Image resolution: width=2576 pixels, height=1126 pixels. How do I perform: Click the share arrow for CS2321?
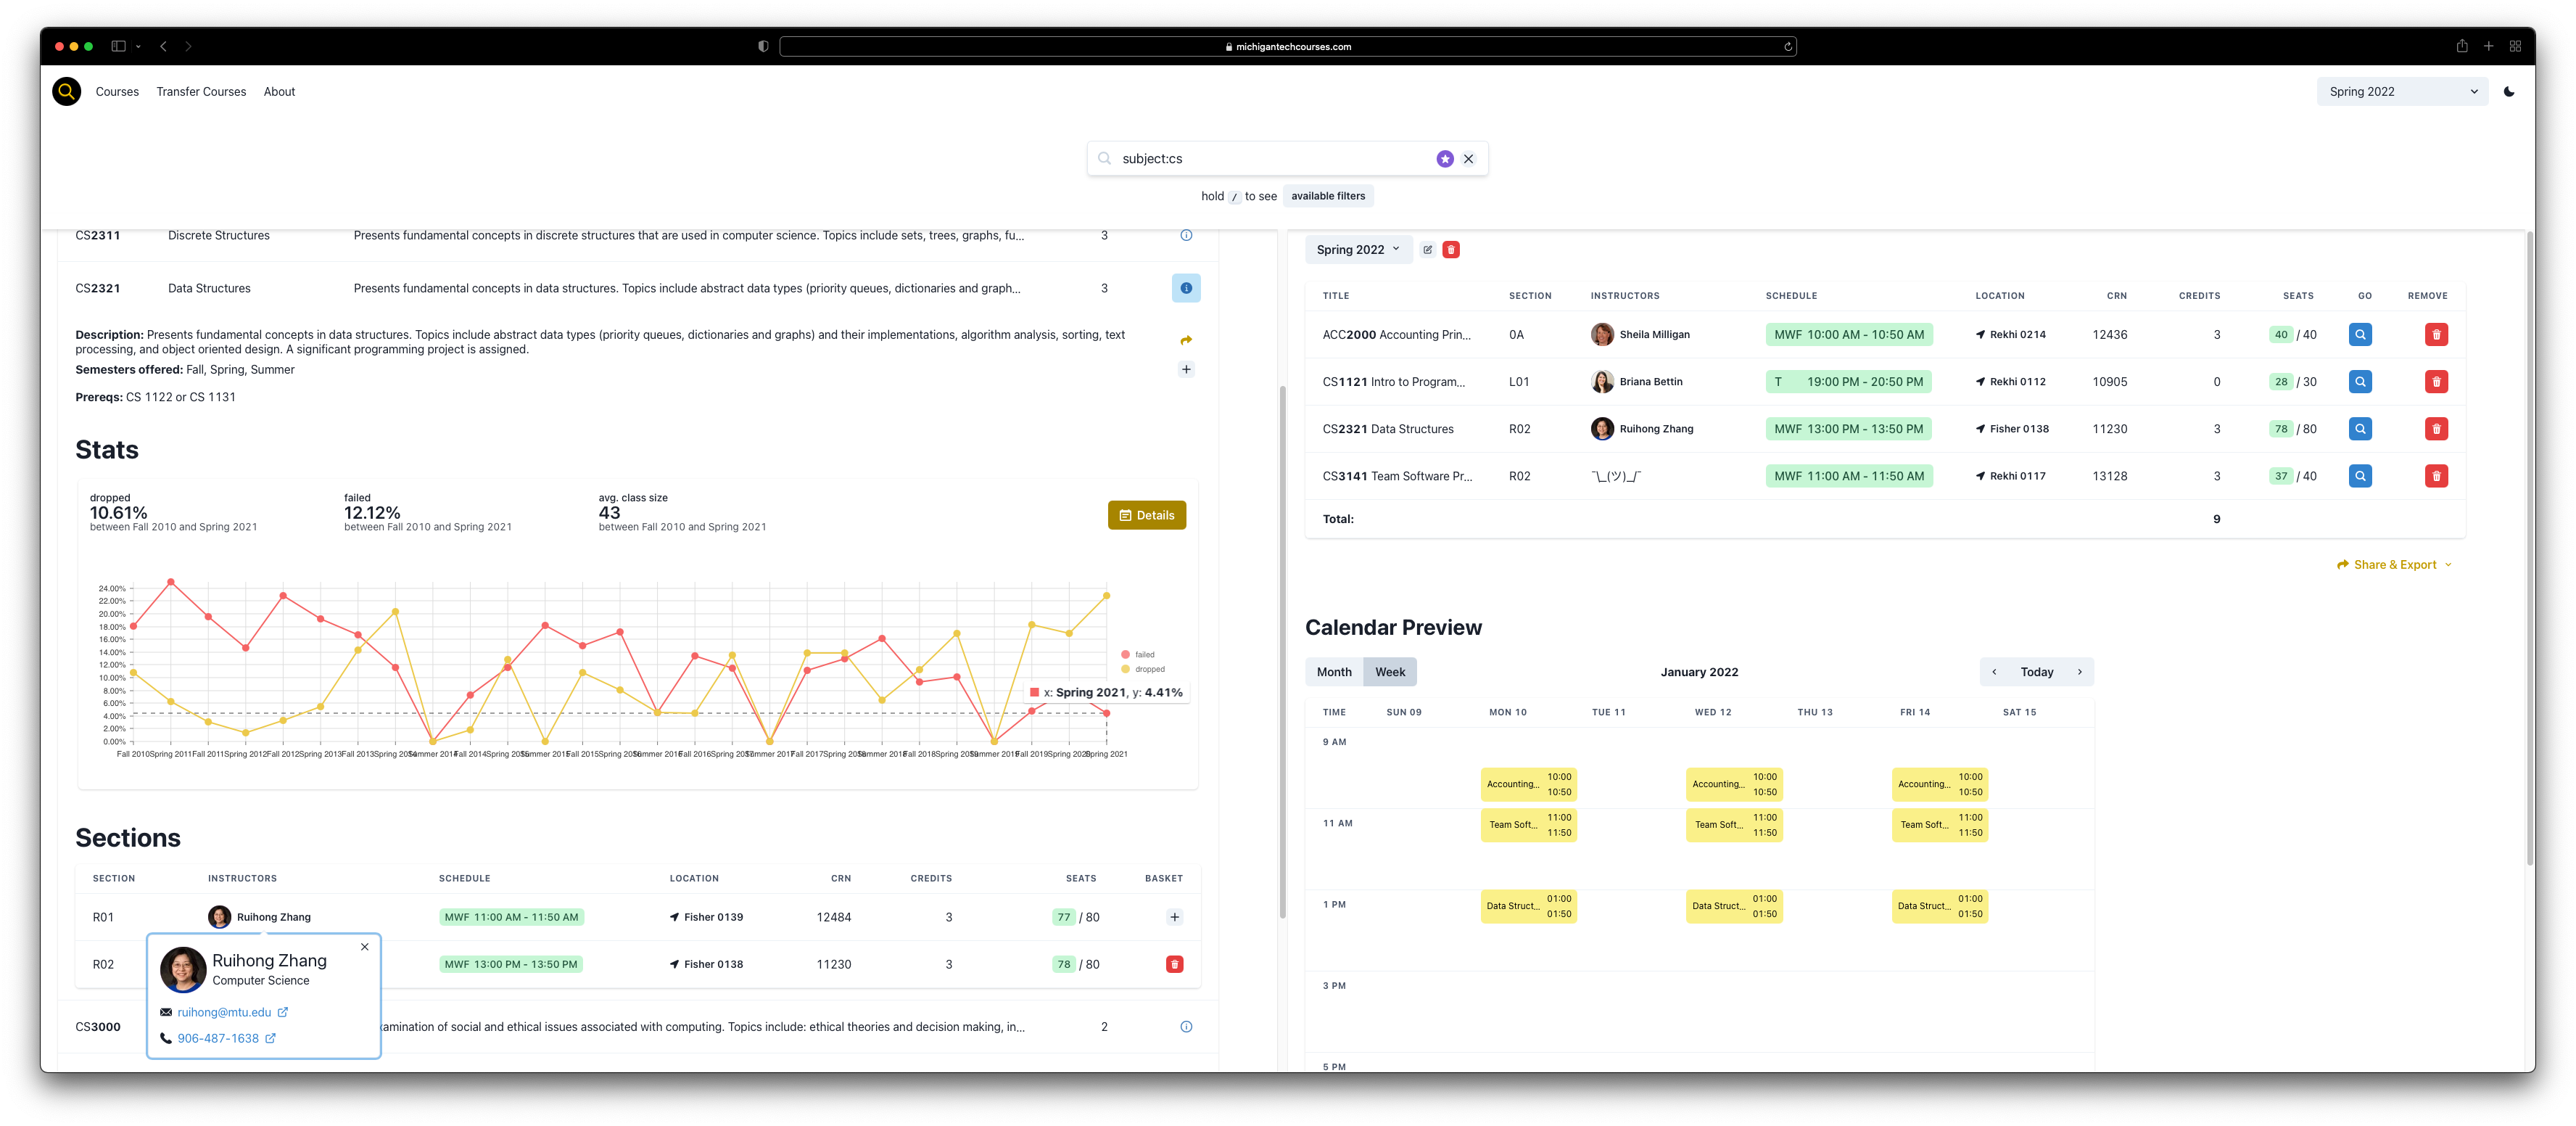pyautogui.click(x=1185, y=341)
